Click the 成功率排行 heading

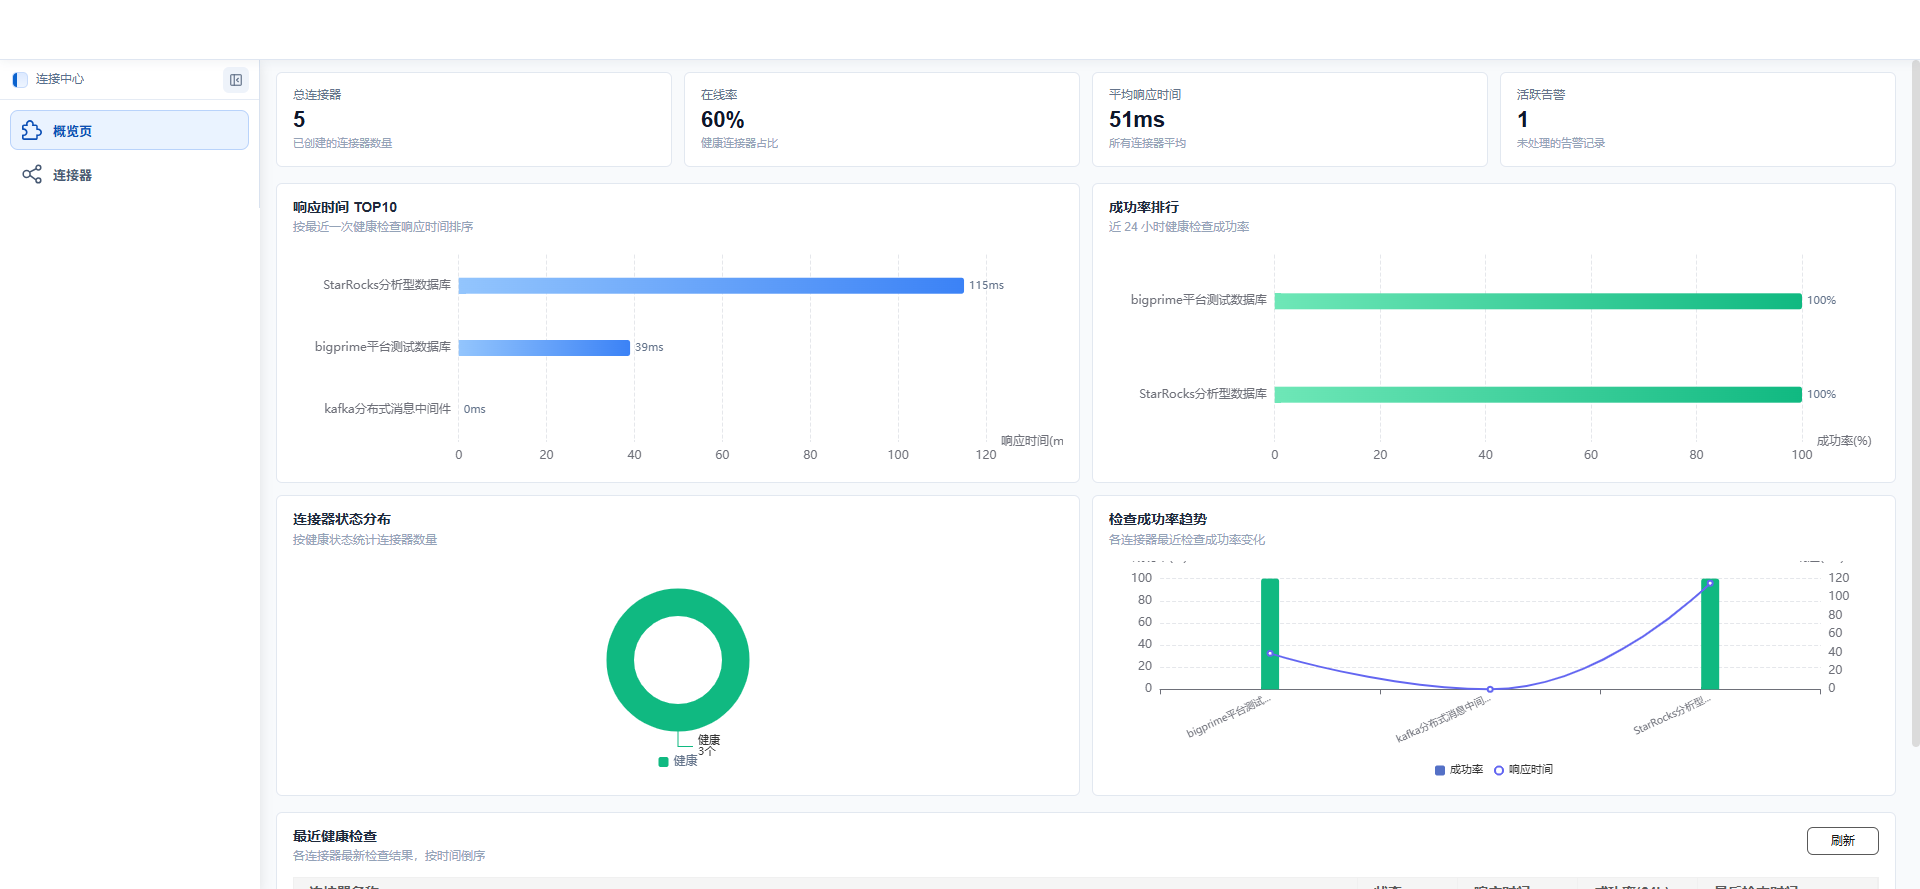(1144, 207)
